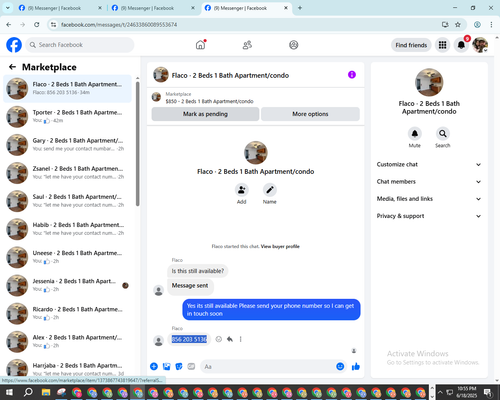
Task: Open the notifications bell
Action: (x=461, y=45)
